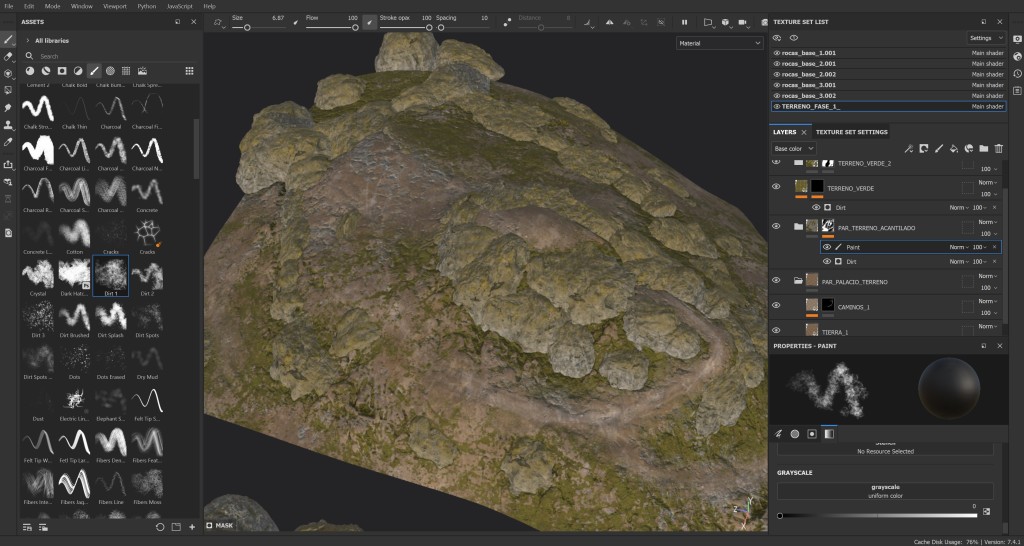Delete layer using the trash icon
Viewport: 1024px width, 546px height.
[998, 148]
